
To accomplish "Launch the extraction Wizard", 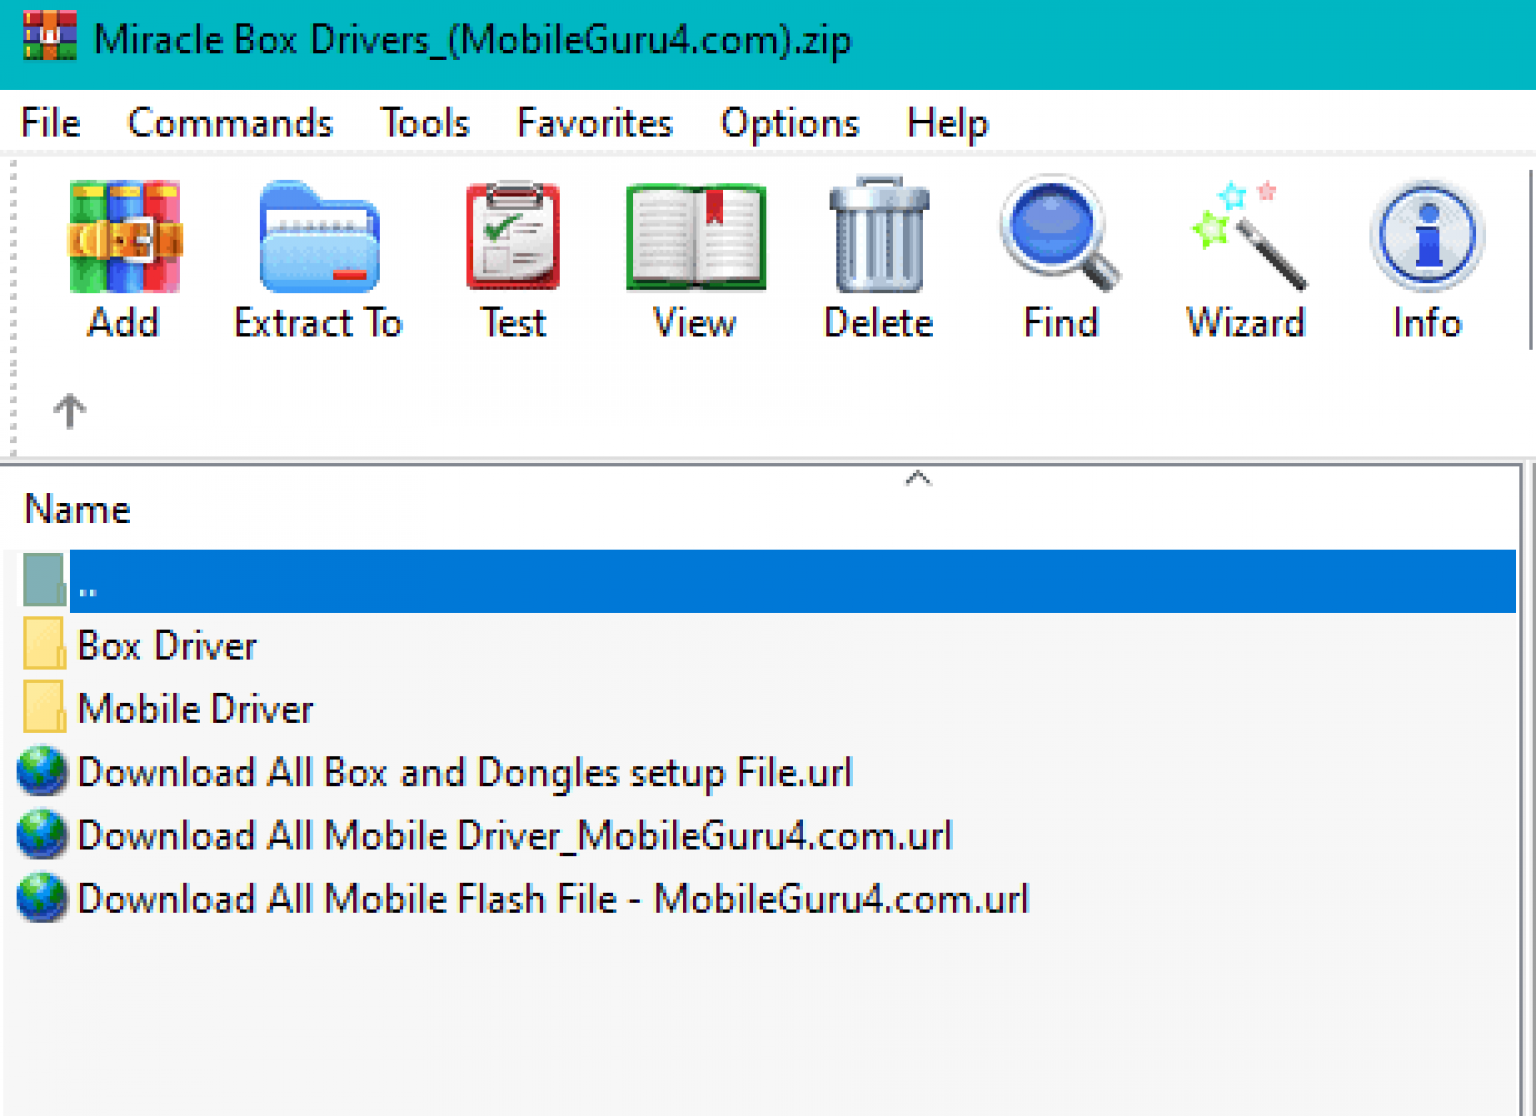I will click(1245, 255).
